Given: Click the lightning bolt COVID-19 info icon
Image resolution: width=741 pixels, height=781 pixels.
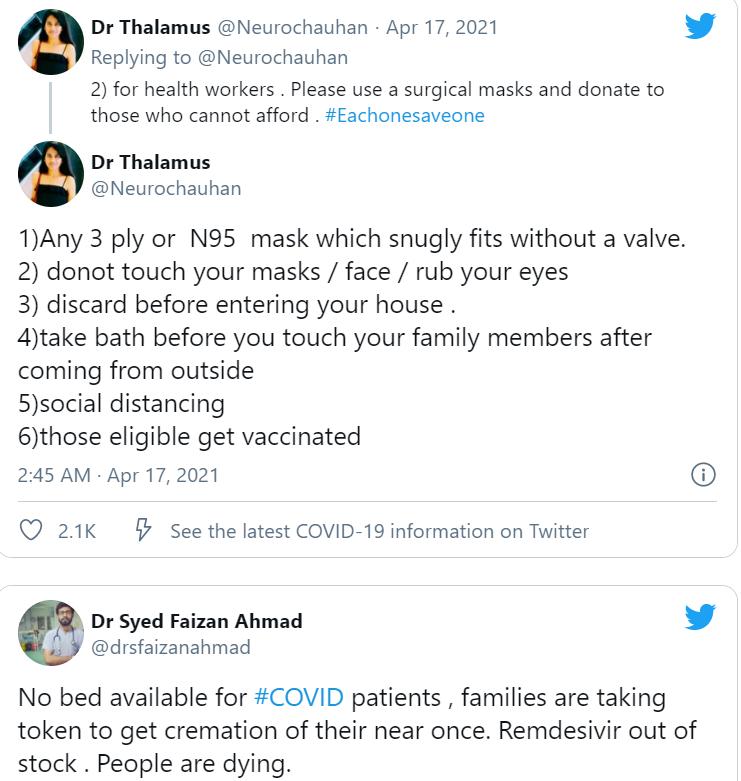Looking at the screenshot, I should (143, 531).
